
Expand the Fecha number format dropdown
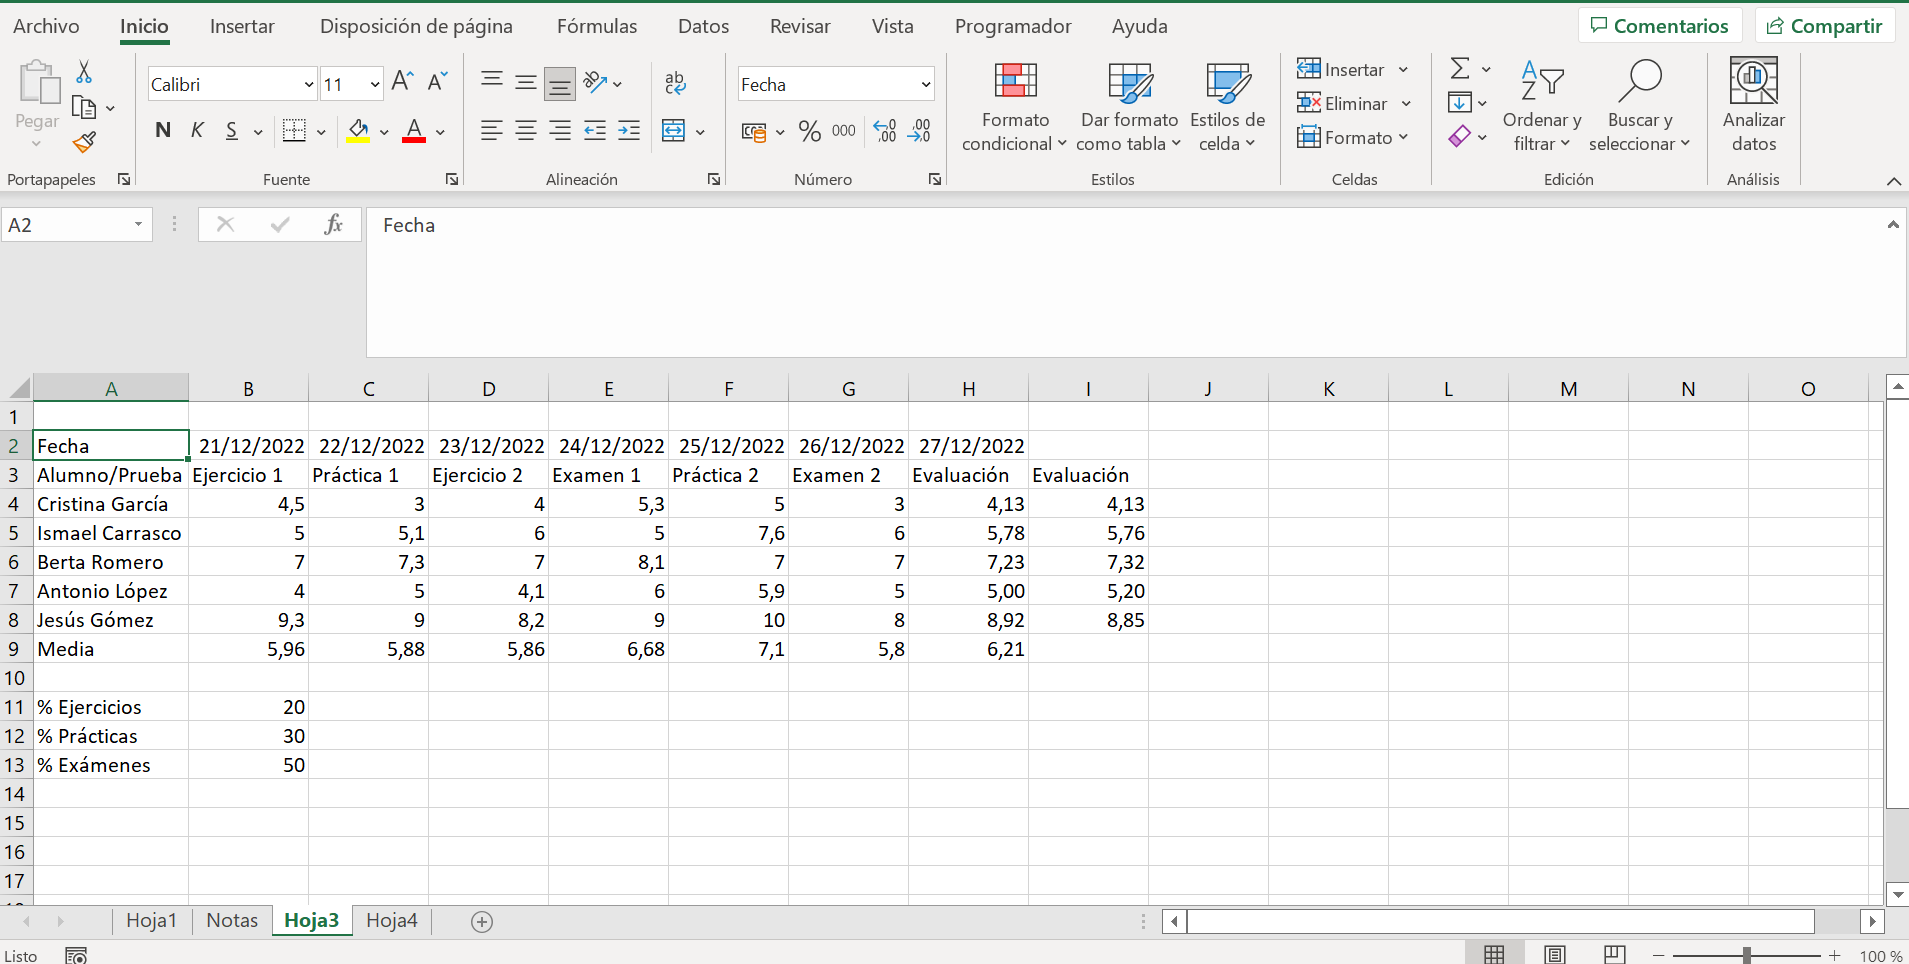click(925, 85)
